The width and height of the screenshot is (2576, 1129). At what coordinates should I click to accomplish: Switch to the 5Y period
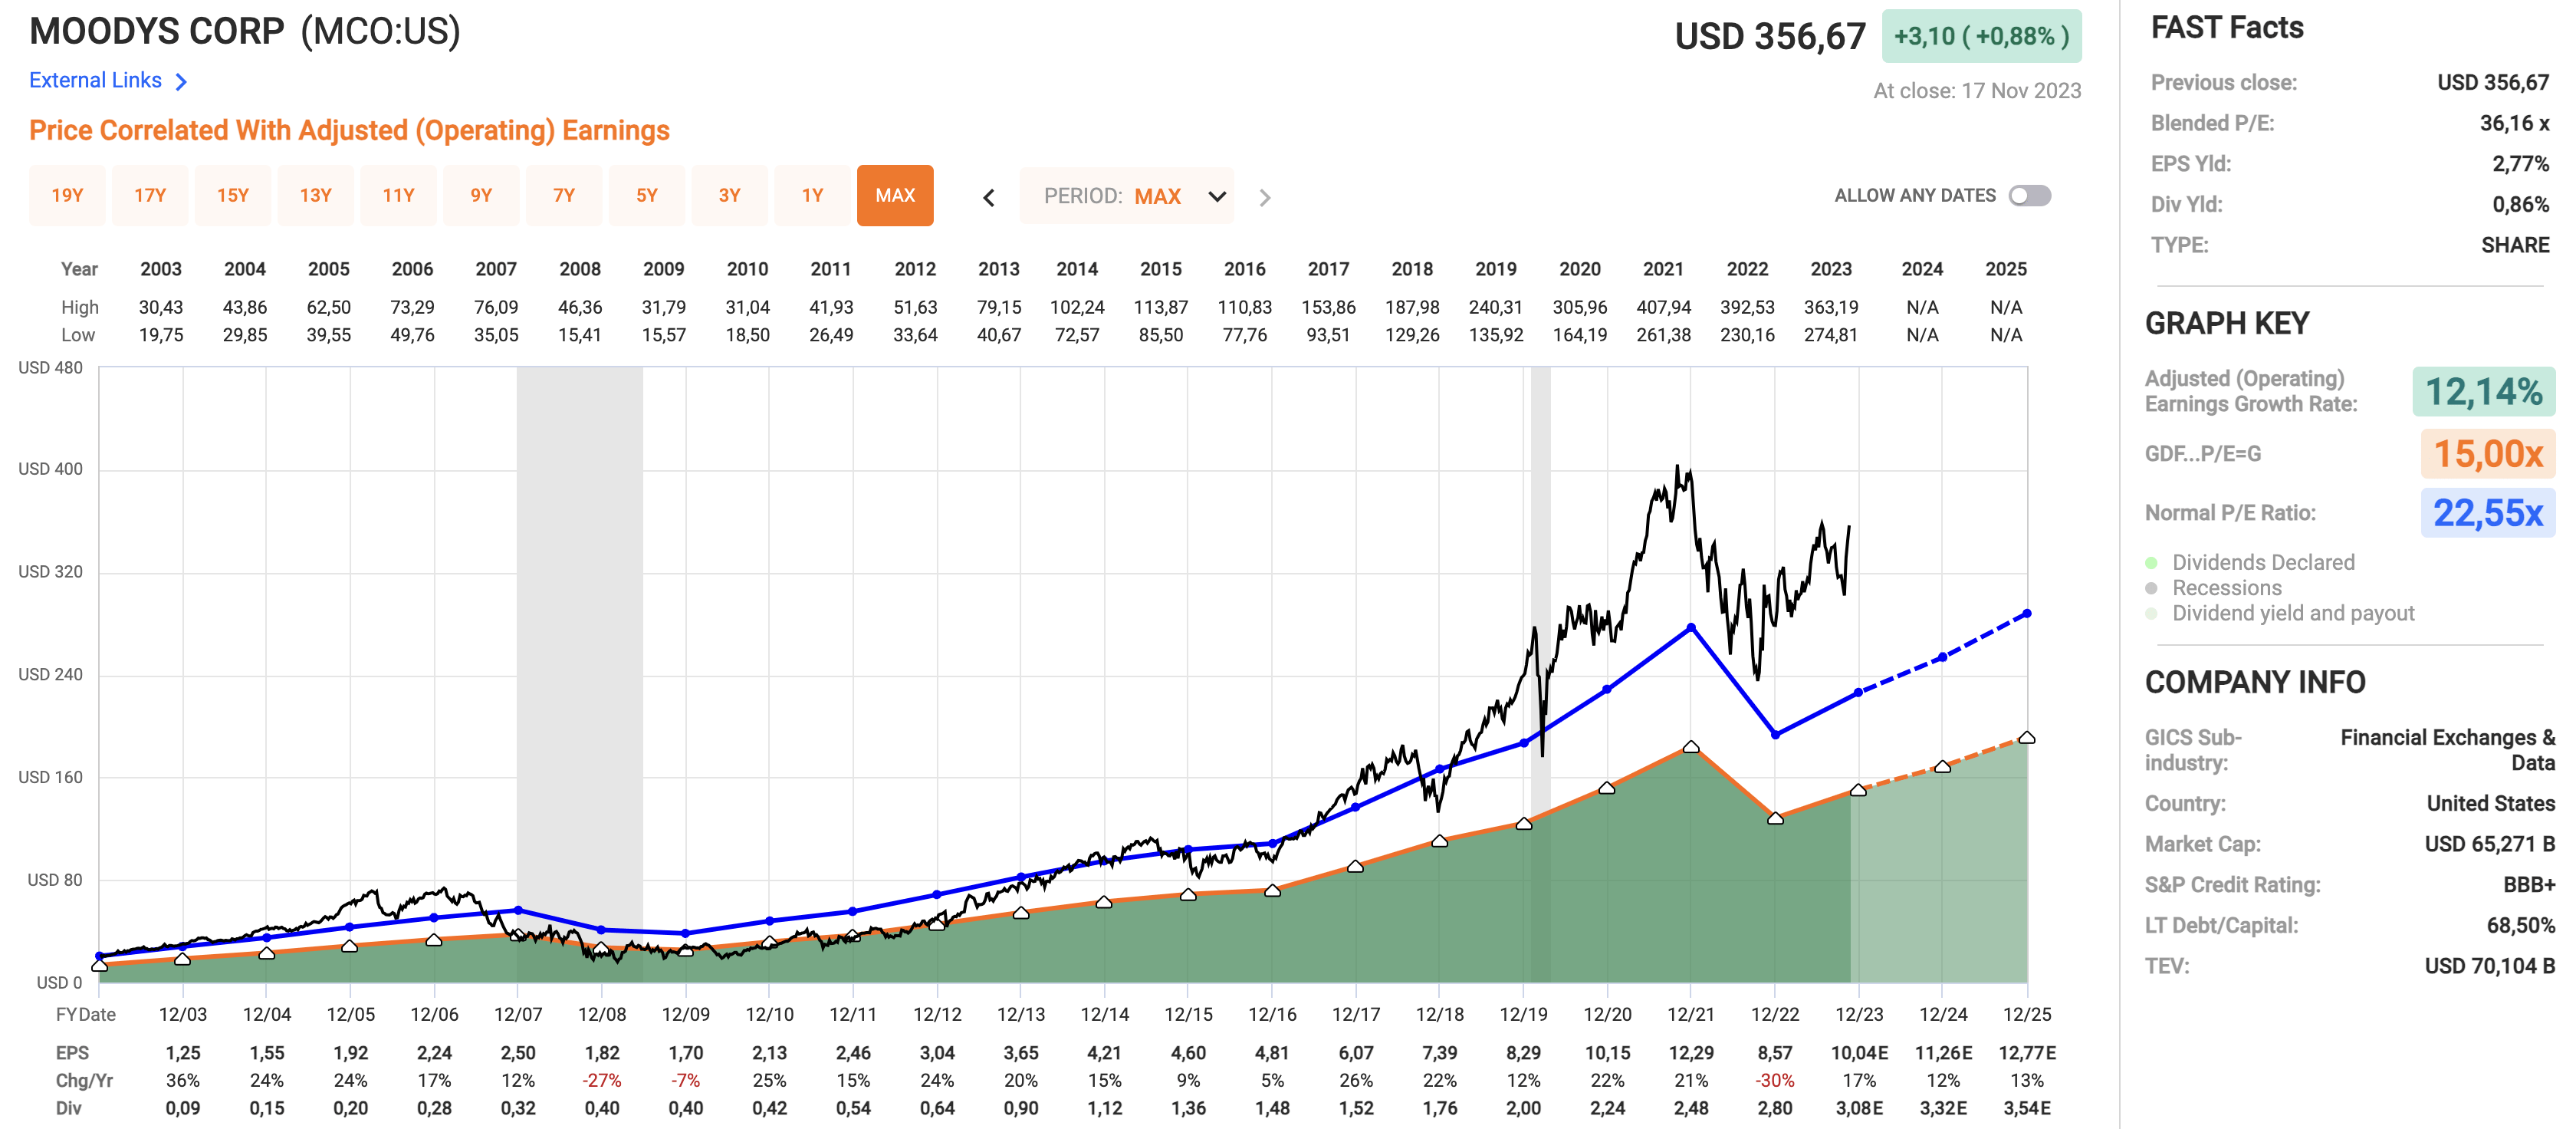[x=647, y=195]
